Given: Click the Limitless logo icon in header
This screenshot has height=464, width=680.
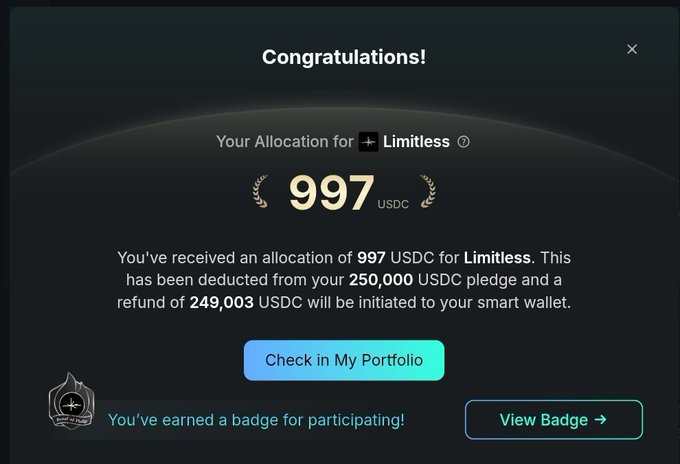Looking at the screenshot, I should pyautogui.click(x=369, y=142).
